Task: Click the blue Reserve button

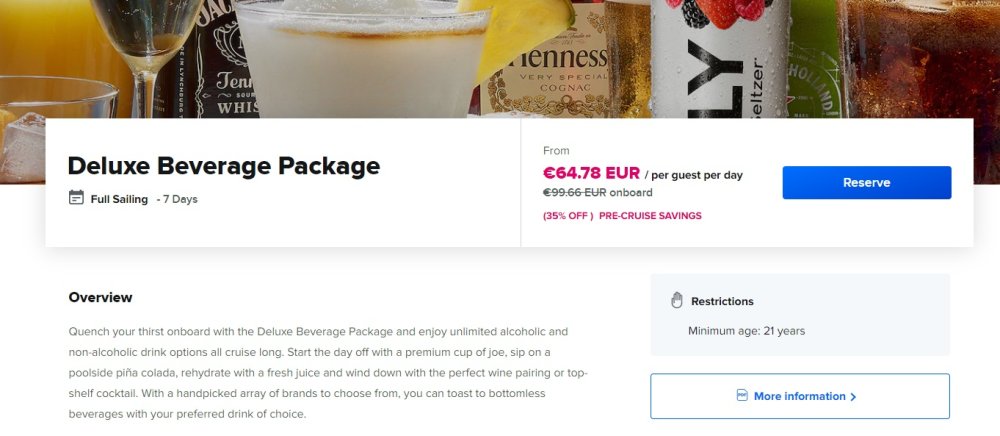Action: (867, 182)
